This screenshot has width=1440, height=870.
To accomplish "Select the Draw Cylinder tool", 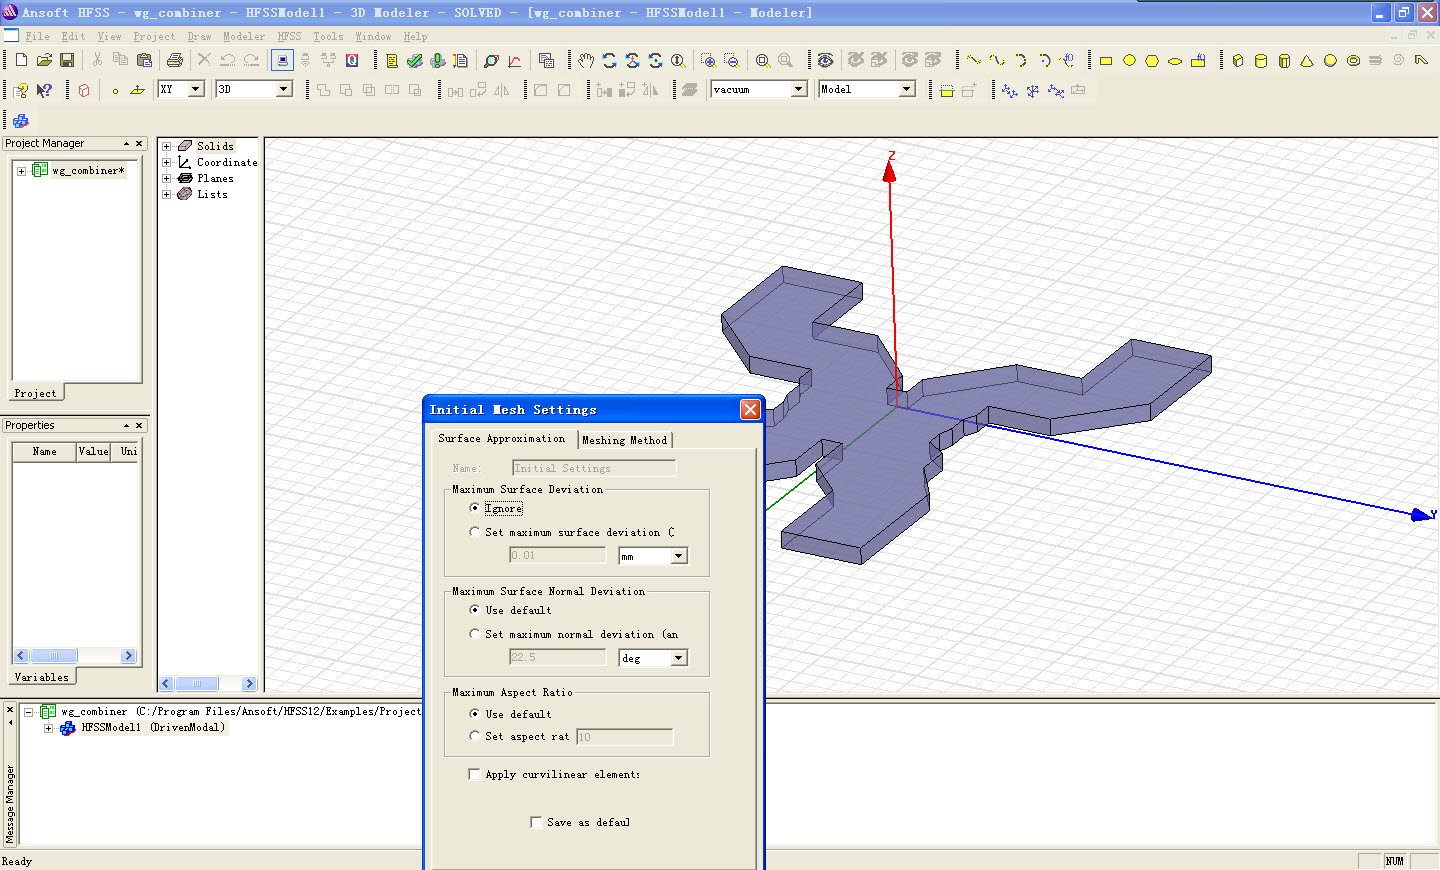I will 1261,60.
